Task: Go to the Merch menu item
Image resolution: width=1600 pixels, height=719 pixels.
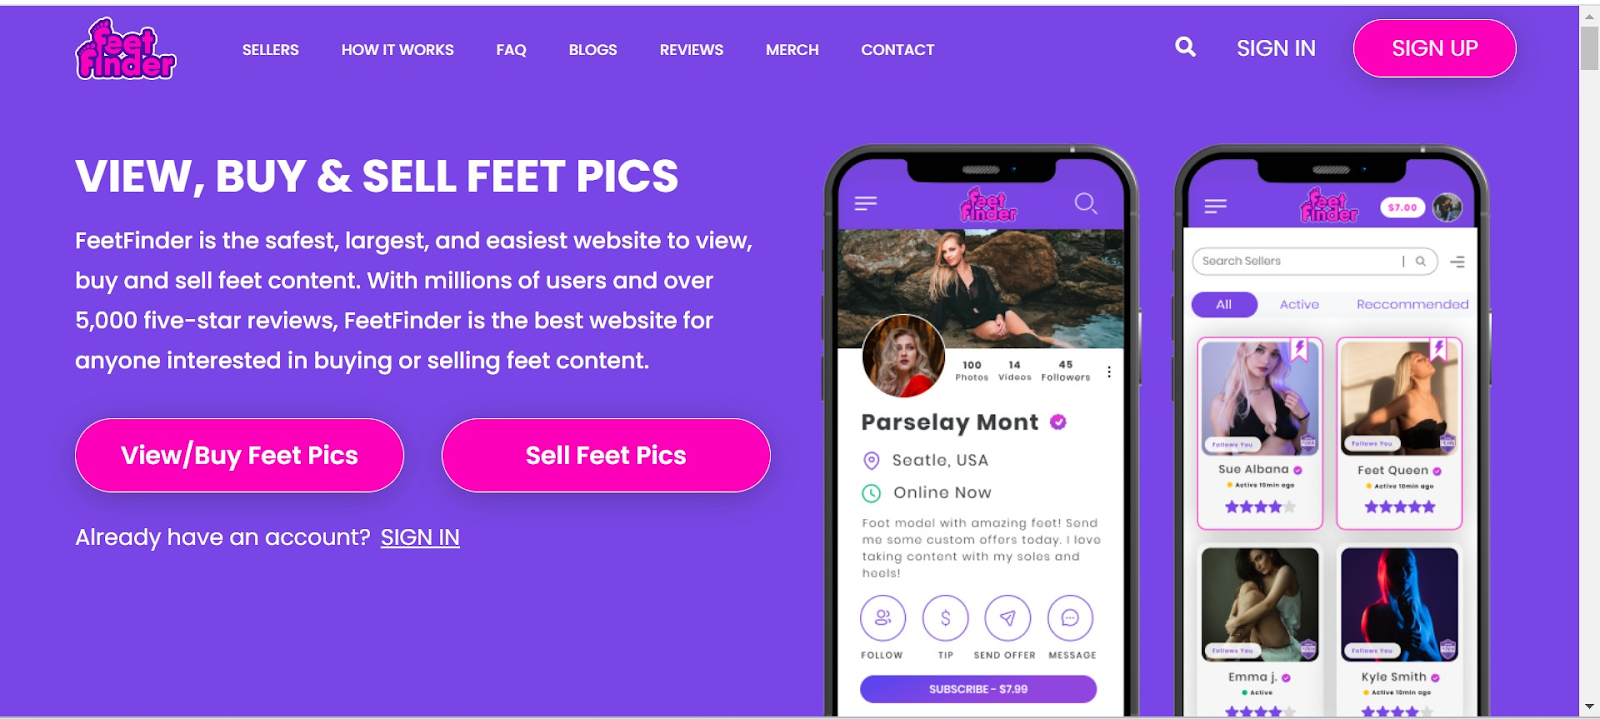Action: point(792,49)
